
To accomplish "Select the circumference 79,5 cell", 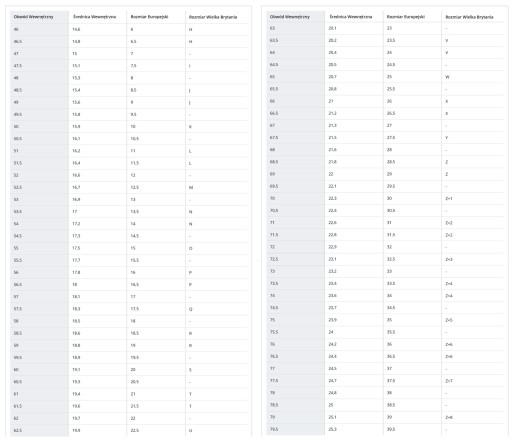I will [x=274, y=429].
